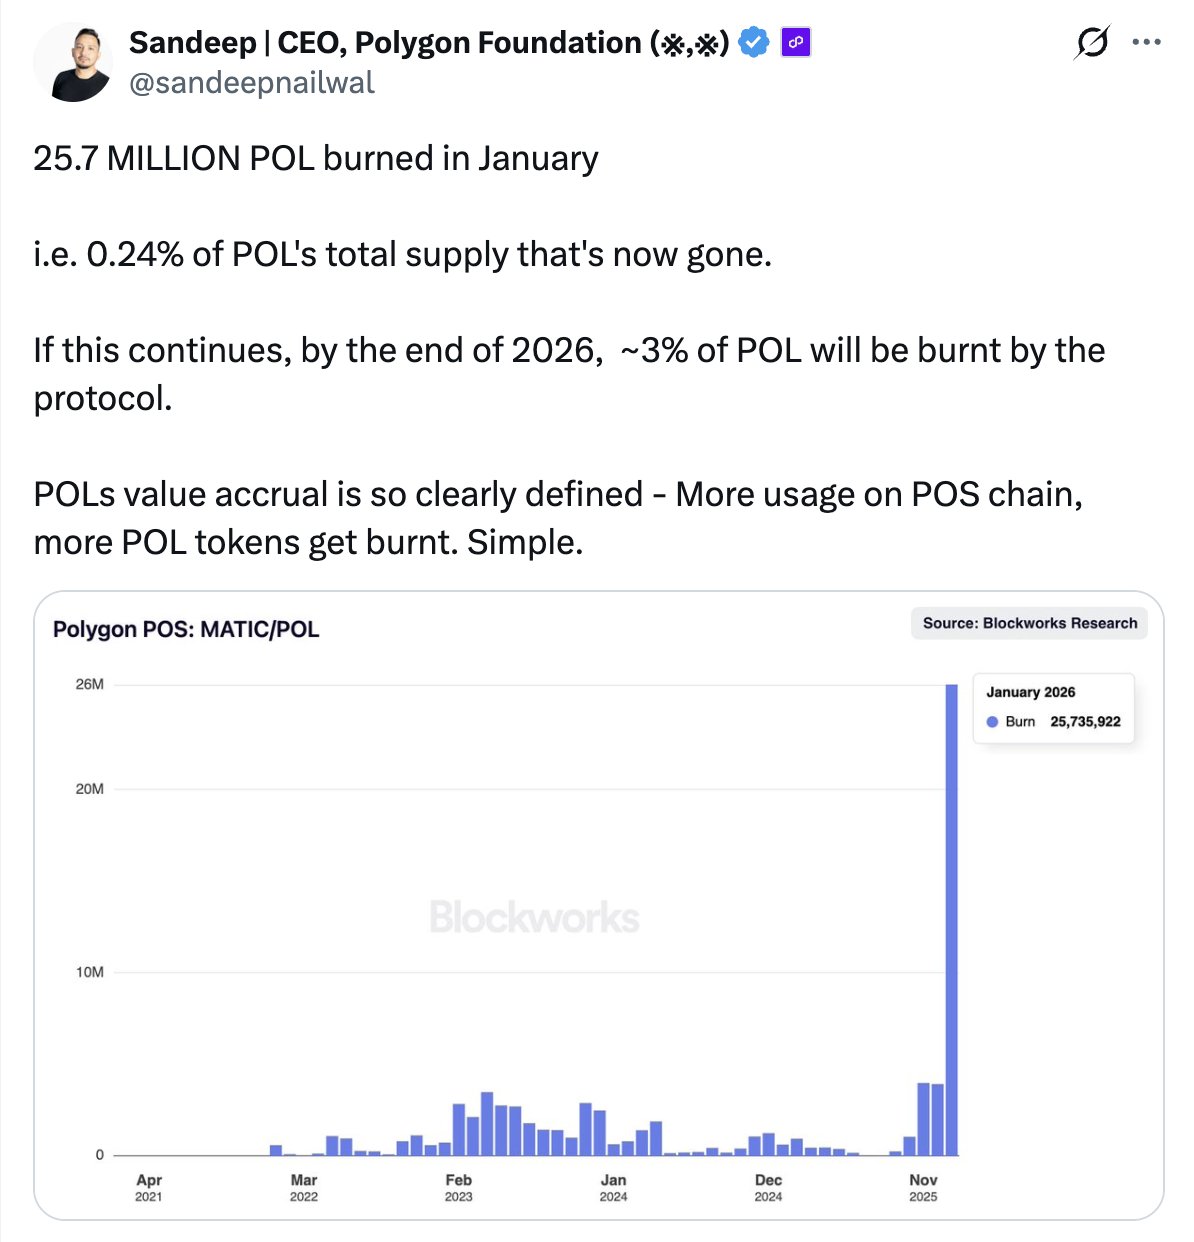Click the January 2026 burn bar
The height and width of the screenshot is (1242, 1194).
pos(951,920)
